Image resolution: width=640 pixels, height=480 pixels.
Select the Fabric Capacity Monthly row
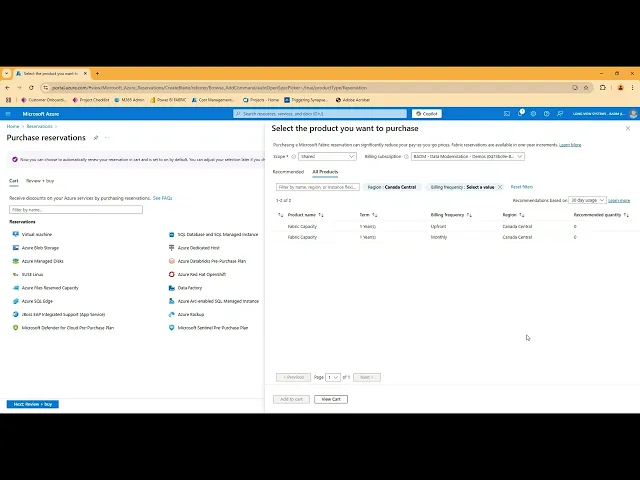454,237
